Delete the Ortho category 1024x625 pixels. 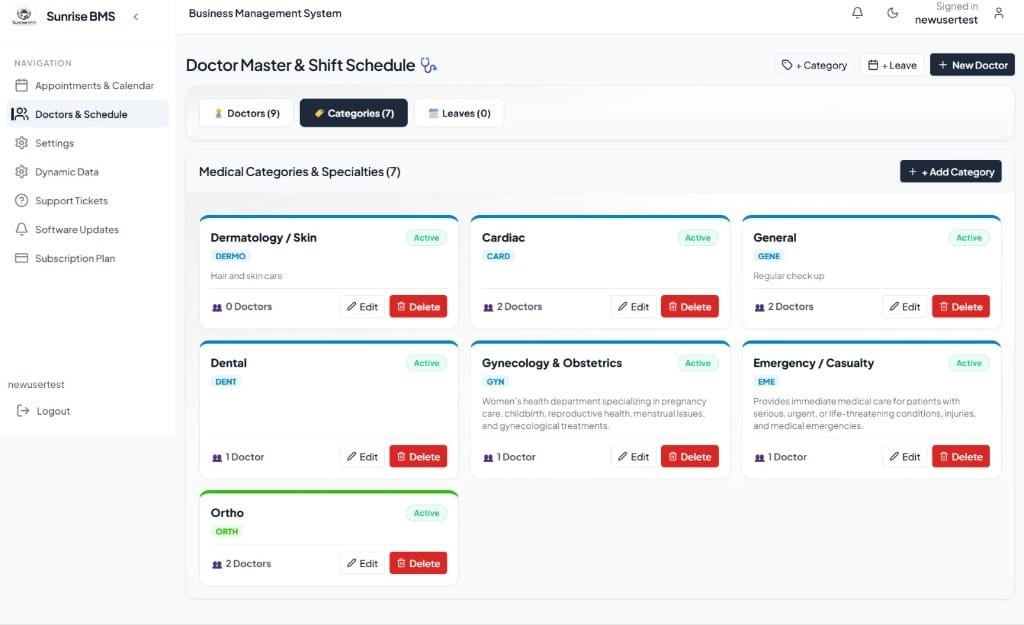coord(419,564)
